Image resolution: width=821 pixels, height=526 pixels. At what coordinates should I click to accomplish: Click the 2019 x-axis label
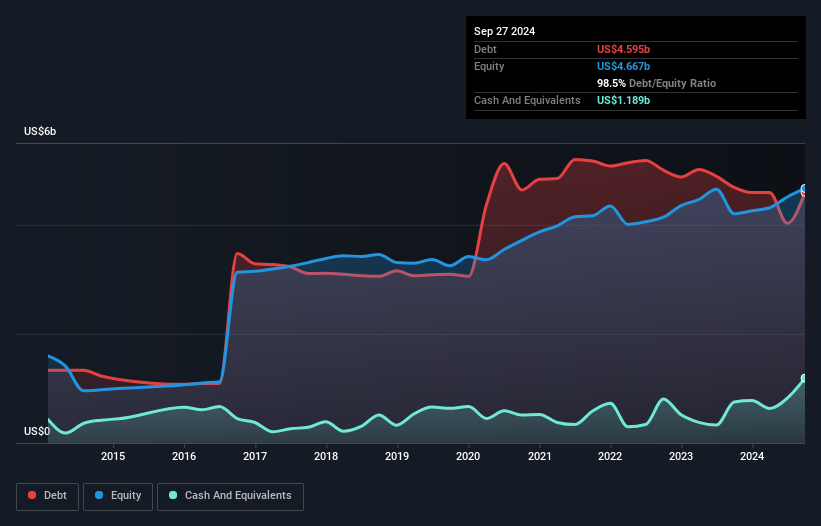(x=397, y=456)
